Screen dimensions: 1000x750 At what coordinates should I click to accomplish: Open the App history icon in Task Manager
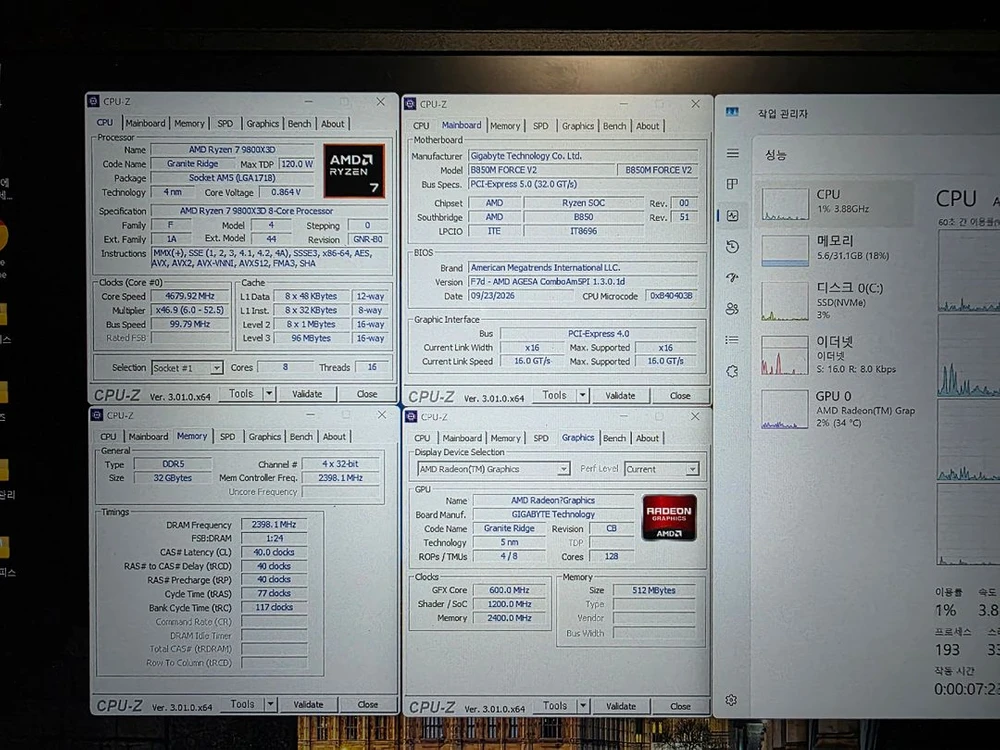pyautogui.click(x=732, y=246)
